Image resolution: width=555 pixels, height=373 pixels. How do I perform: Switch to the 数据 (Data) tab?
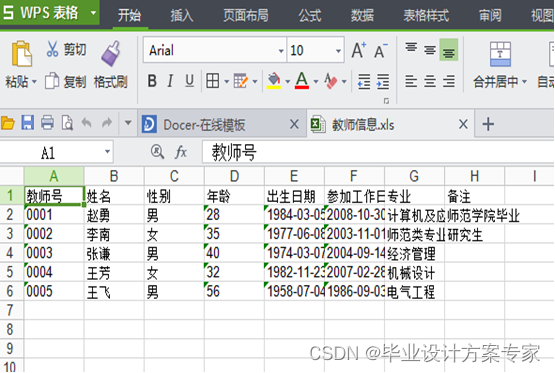point(362,15)
